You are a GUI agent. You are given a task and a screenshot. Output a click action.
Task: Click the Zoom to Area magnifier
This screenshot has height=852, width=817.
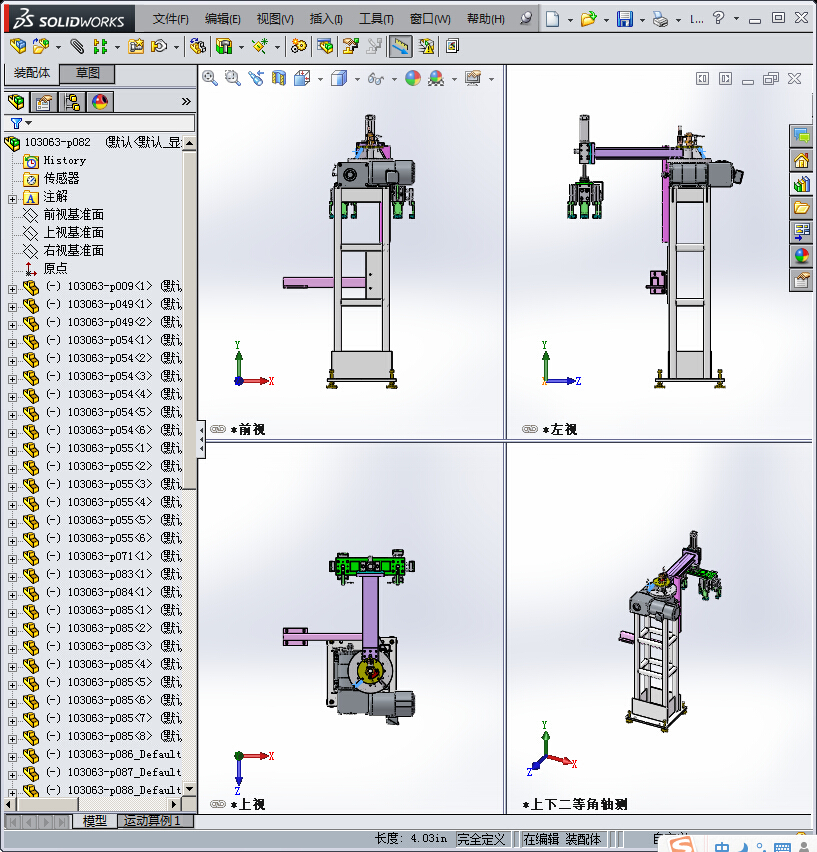[233, 78]
